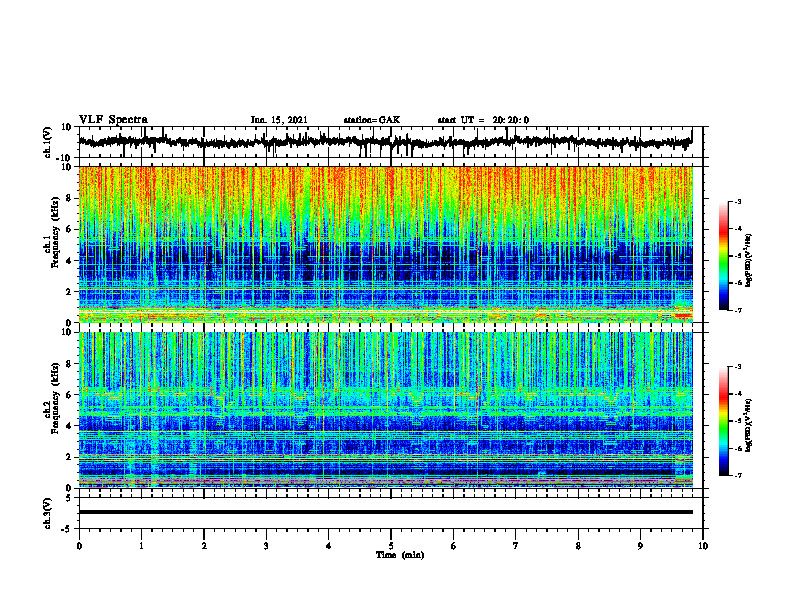The width and height of the screenshot is (792, 612).
Task: Click time axis tick label "1"
Action: (x=141, y=546)
